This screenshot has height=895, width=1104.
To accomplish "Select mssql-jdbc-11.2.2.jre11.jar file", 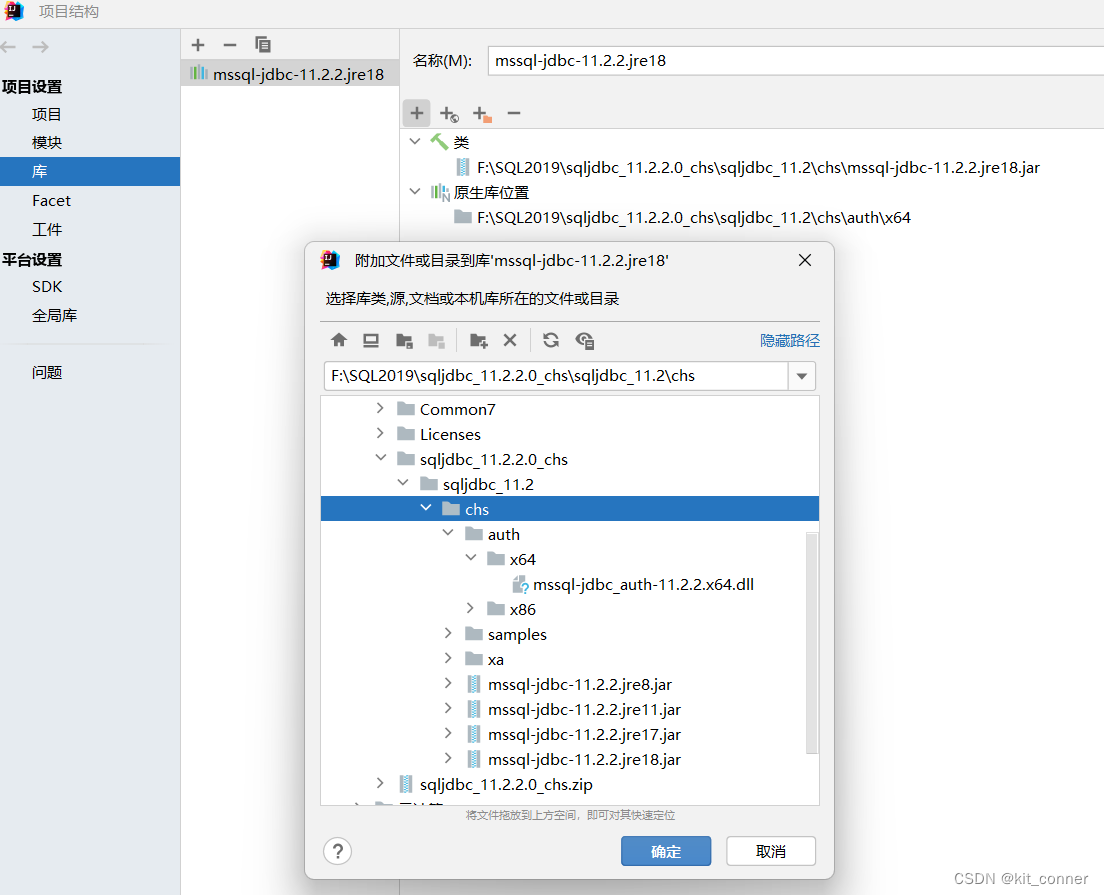I will [x=584, y=710].
